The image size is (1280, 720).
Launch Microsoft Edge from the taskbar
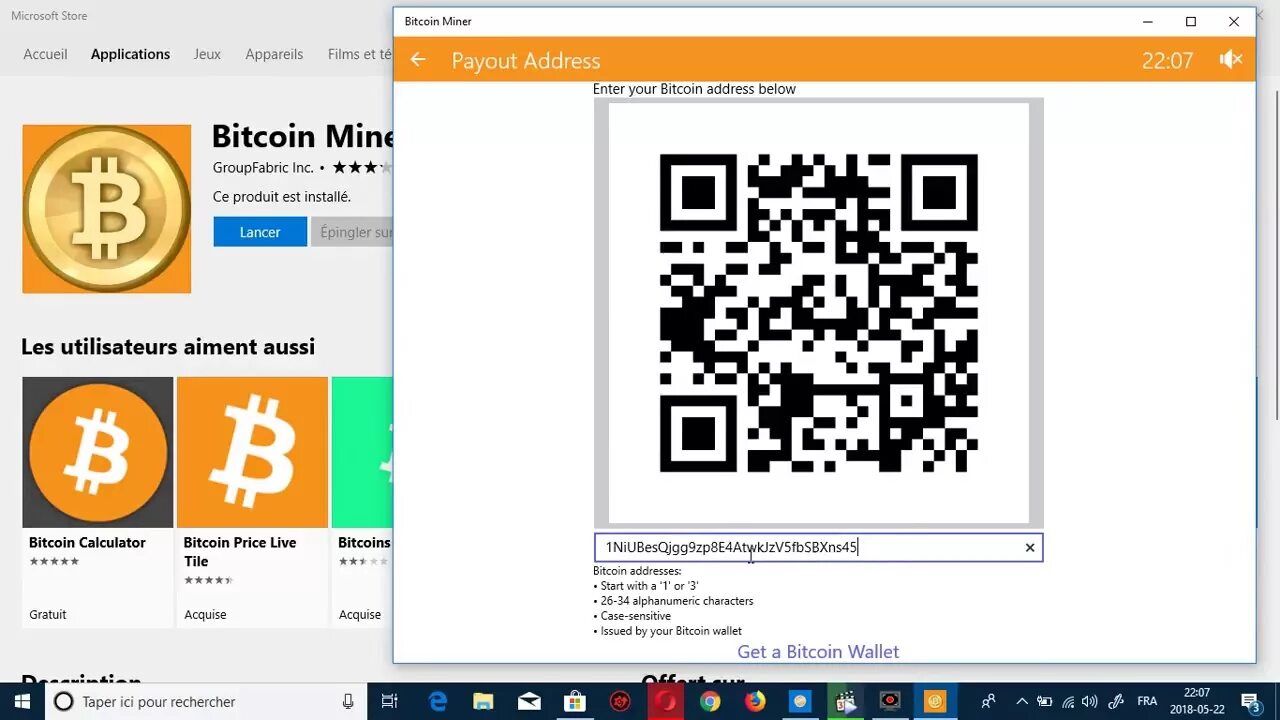(x=438, y=701)
